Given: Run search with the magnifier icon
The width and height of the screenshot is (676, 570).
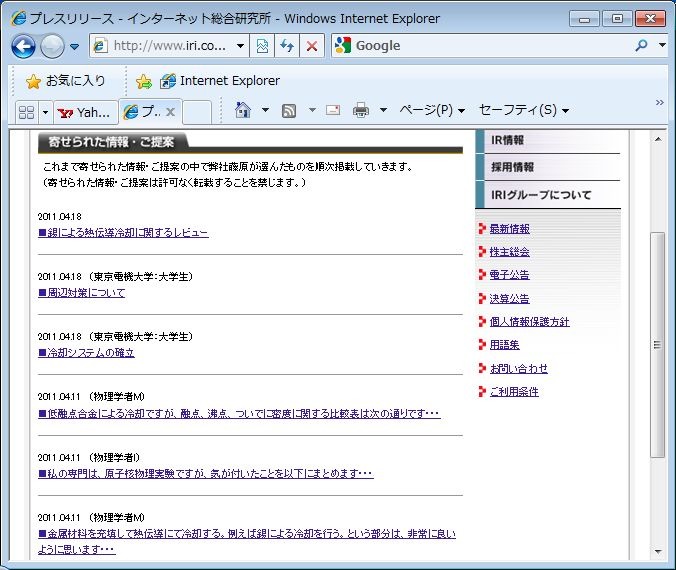Looking at the screenshot, I should pyautogui.click(x=642, y=45).
